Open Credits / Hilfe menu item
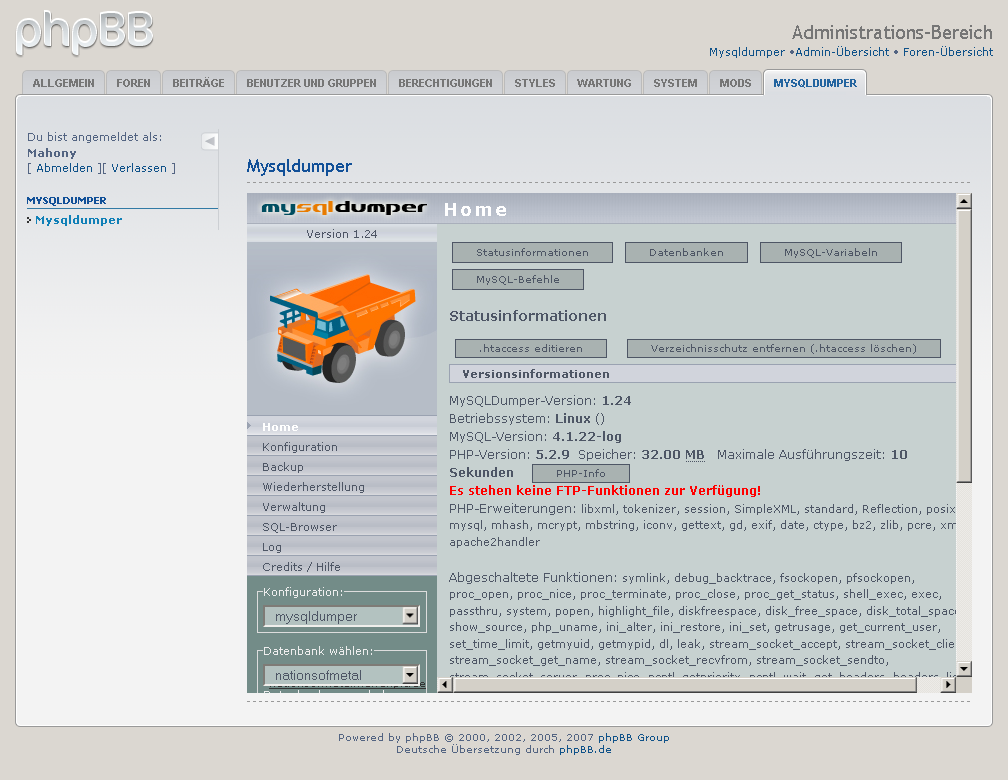 (x=342, y=566)
